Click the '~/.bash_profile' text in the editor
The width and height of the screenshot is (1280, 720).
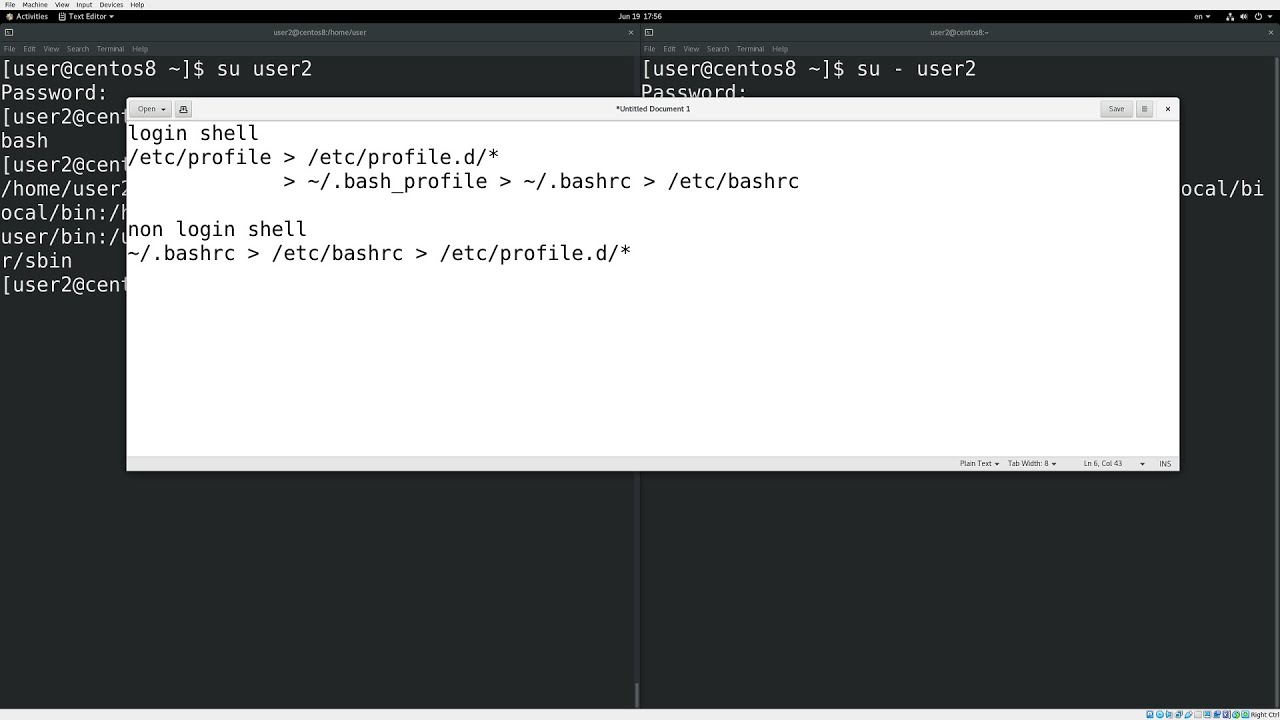coord(397,182)
